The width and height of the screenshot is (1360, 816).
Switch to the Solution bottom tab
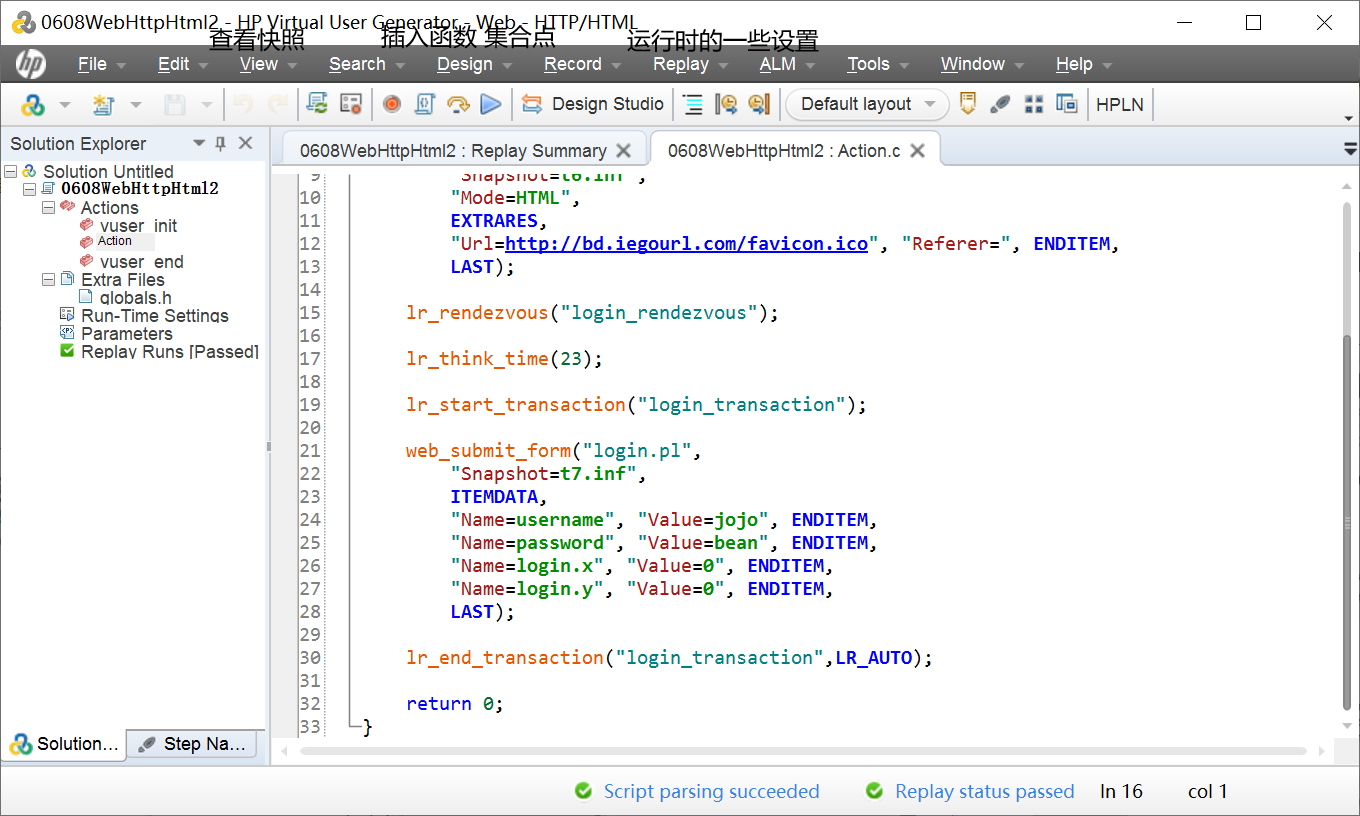tap(64, 744)
